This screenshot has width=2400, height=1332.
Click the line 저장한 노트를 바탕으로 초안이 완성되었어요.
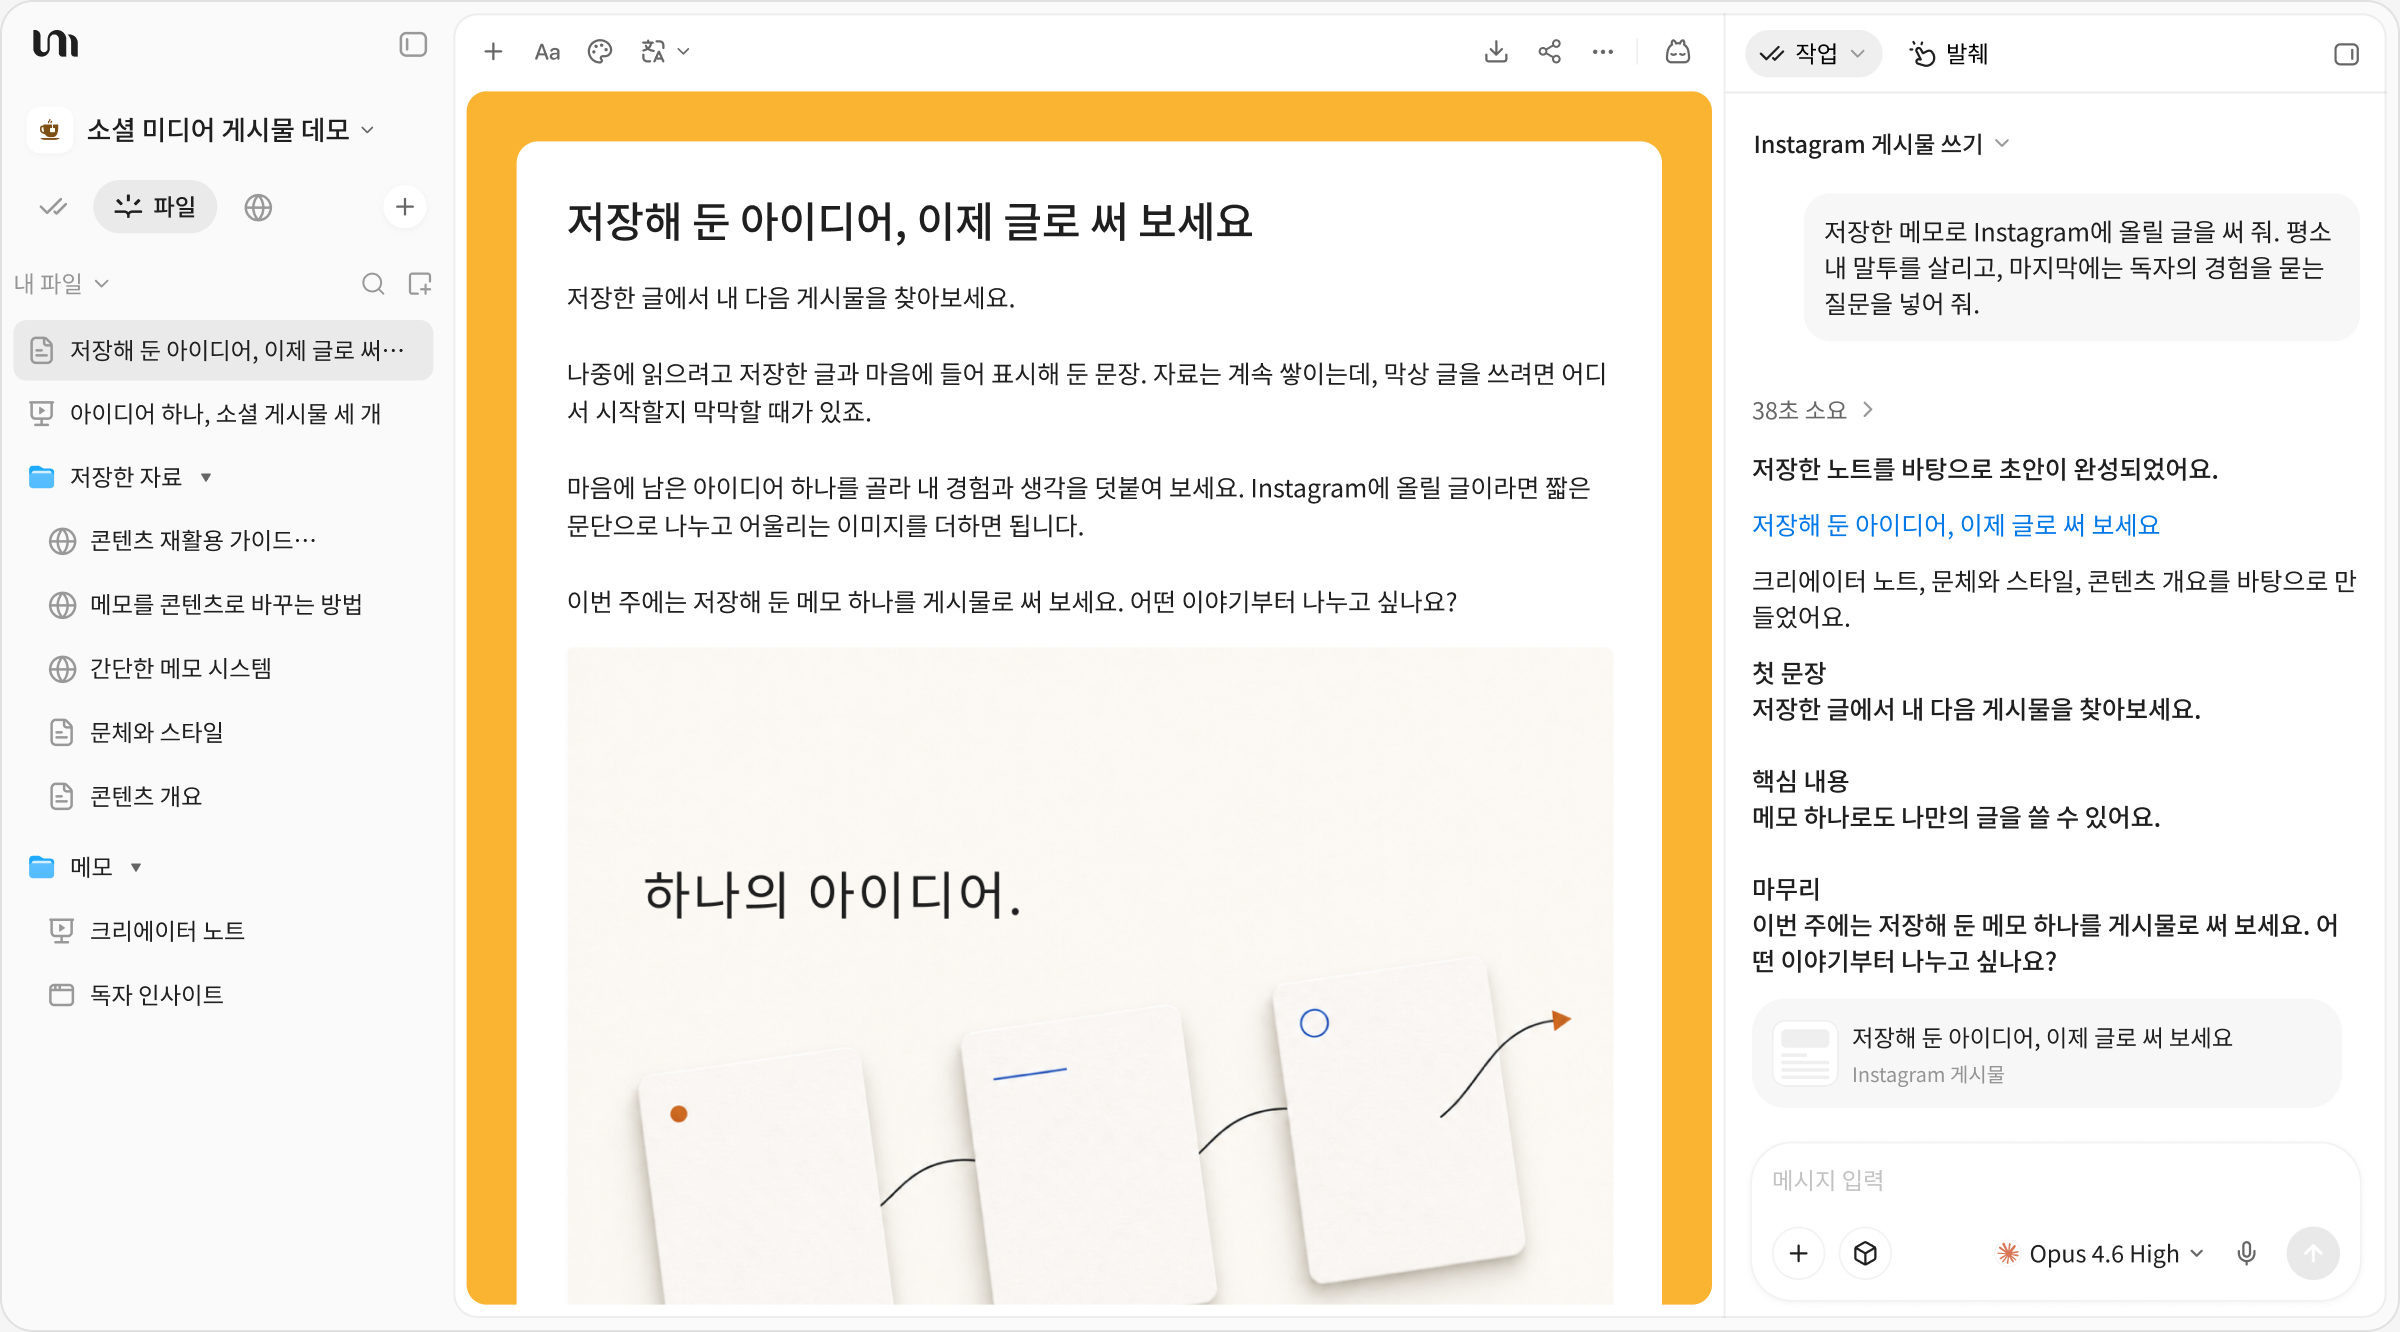point(1985,469)
